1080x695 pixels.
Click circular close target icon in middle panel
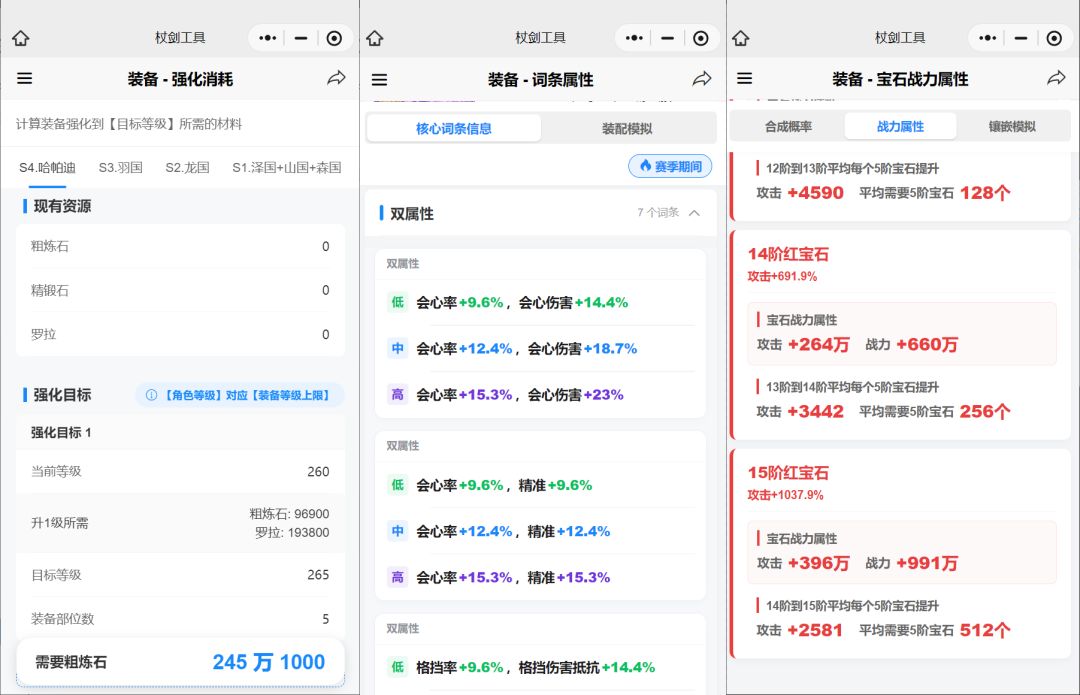coord(700,39)
